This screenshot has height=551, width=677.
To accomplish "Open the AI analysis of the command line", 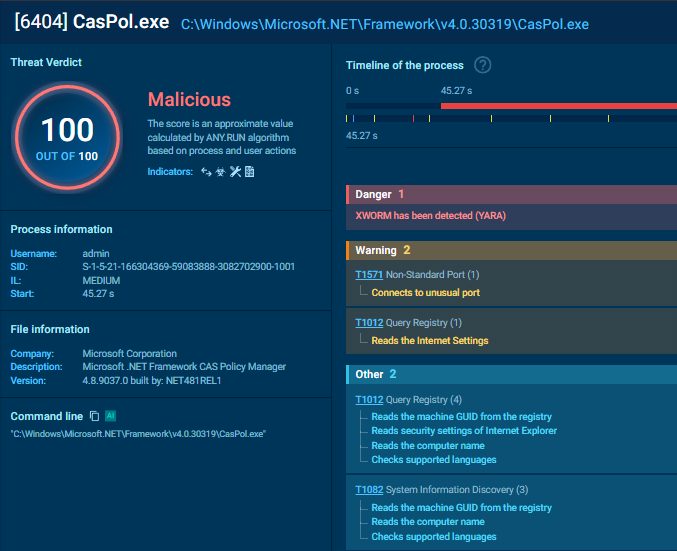I will click(x=111, y=416).
